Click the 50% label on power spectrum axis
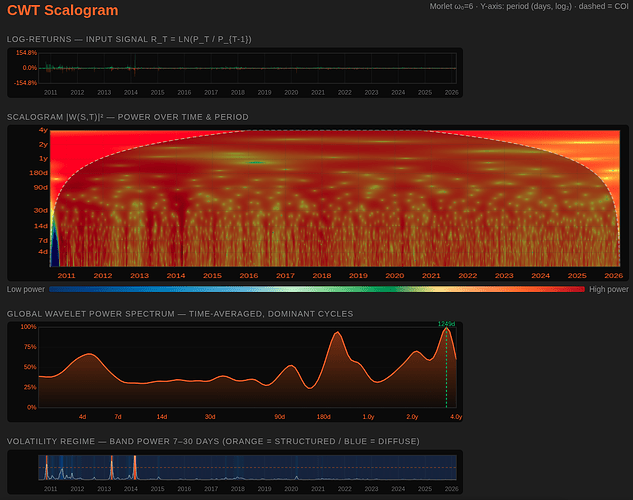Image resolution: width=633 pixels, height=500 pixels. click(30, 367)
